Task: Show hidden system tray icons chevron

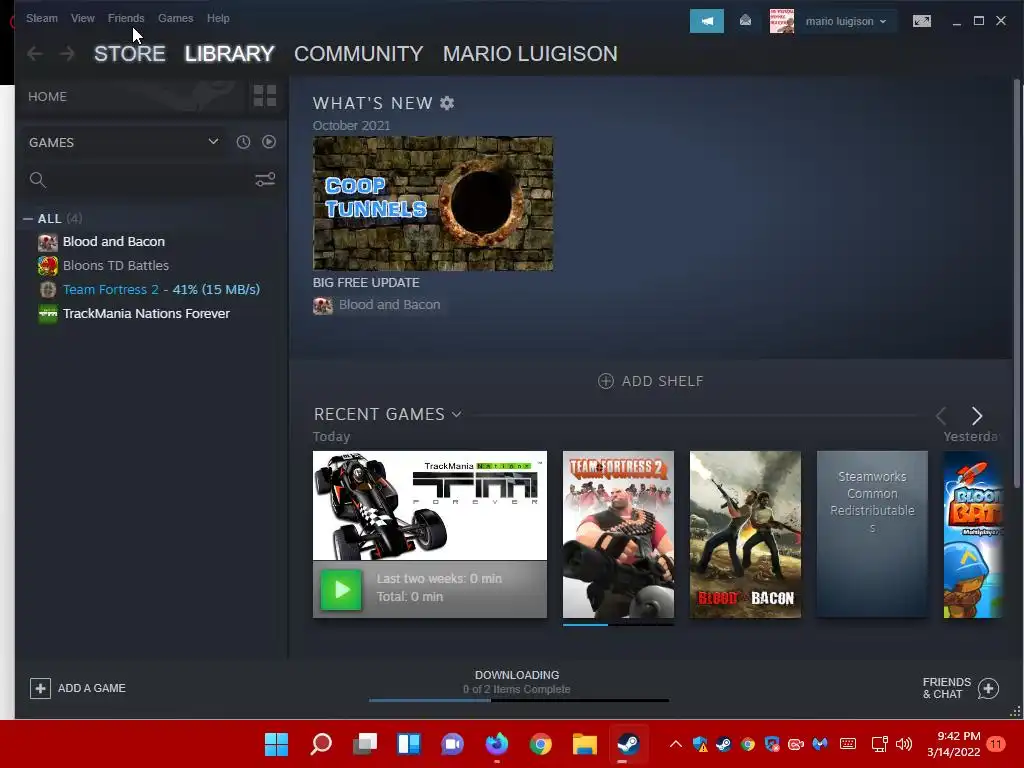Action: 676,744
